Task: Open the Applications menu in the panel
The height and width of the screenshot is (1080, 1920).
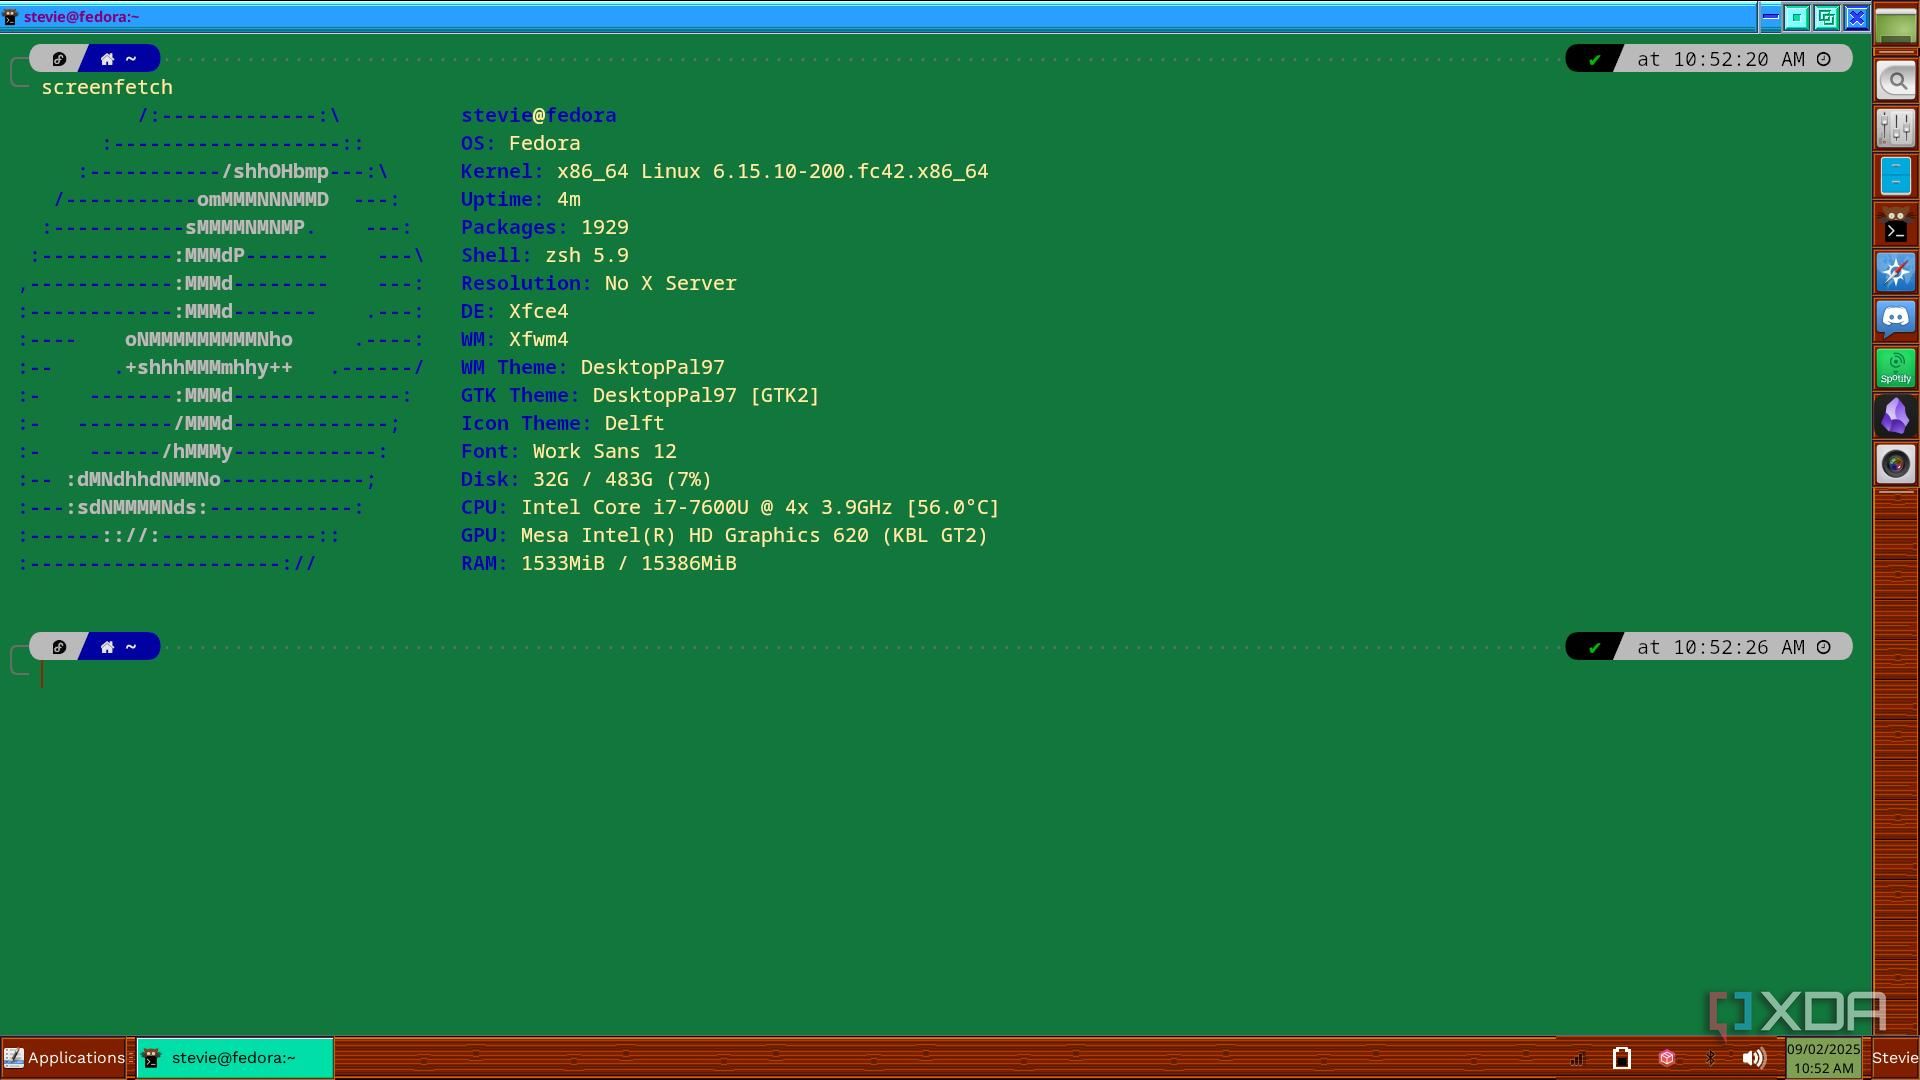Action: pos(65,1058)
